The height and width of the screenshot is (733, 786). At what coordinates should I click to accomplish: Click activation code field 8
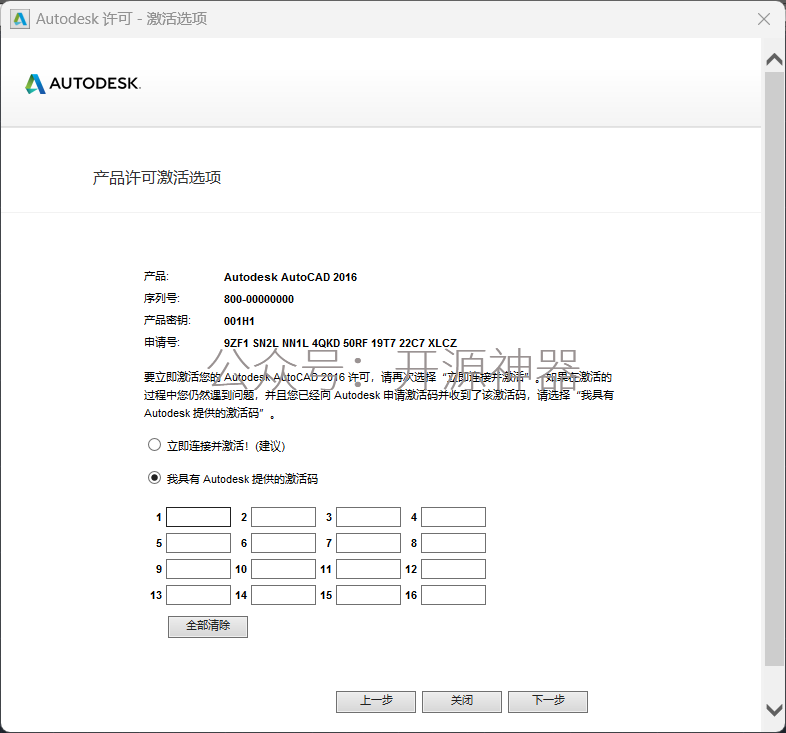pos(453,543)
